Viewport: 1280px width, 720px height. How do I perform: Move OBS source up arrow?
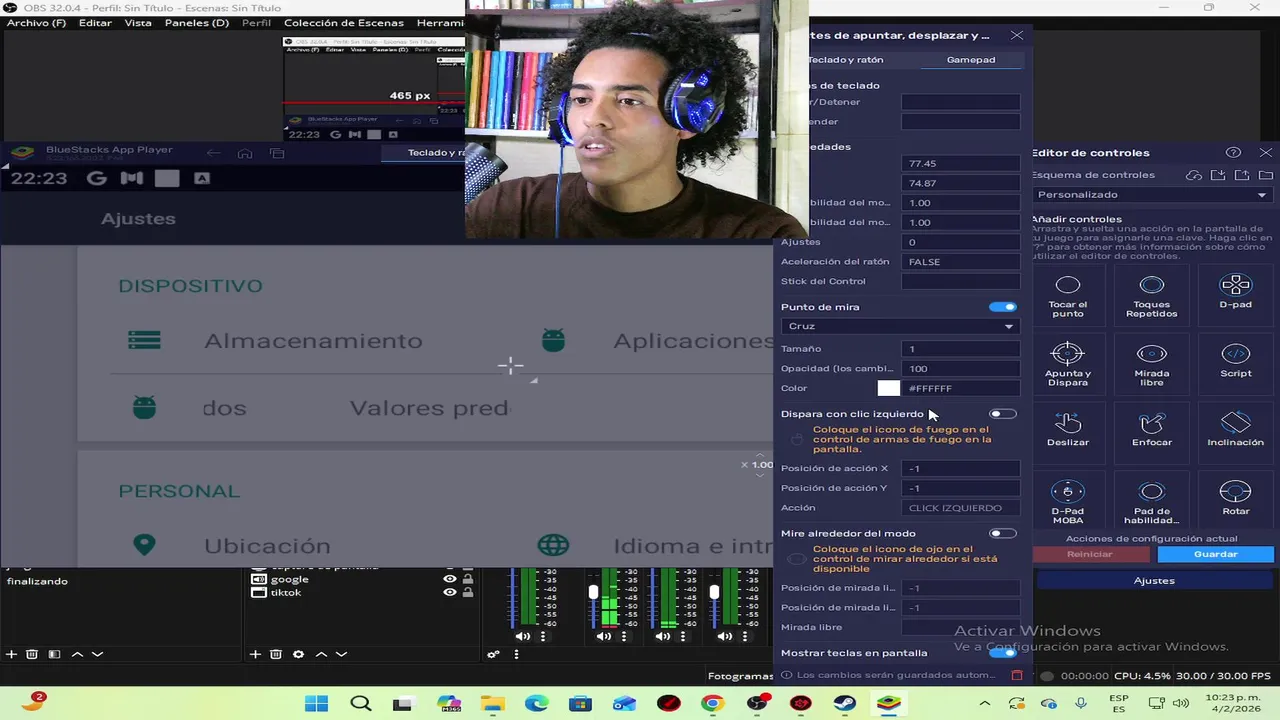coord(321,654)
